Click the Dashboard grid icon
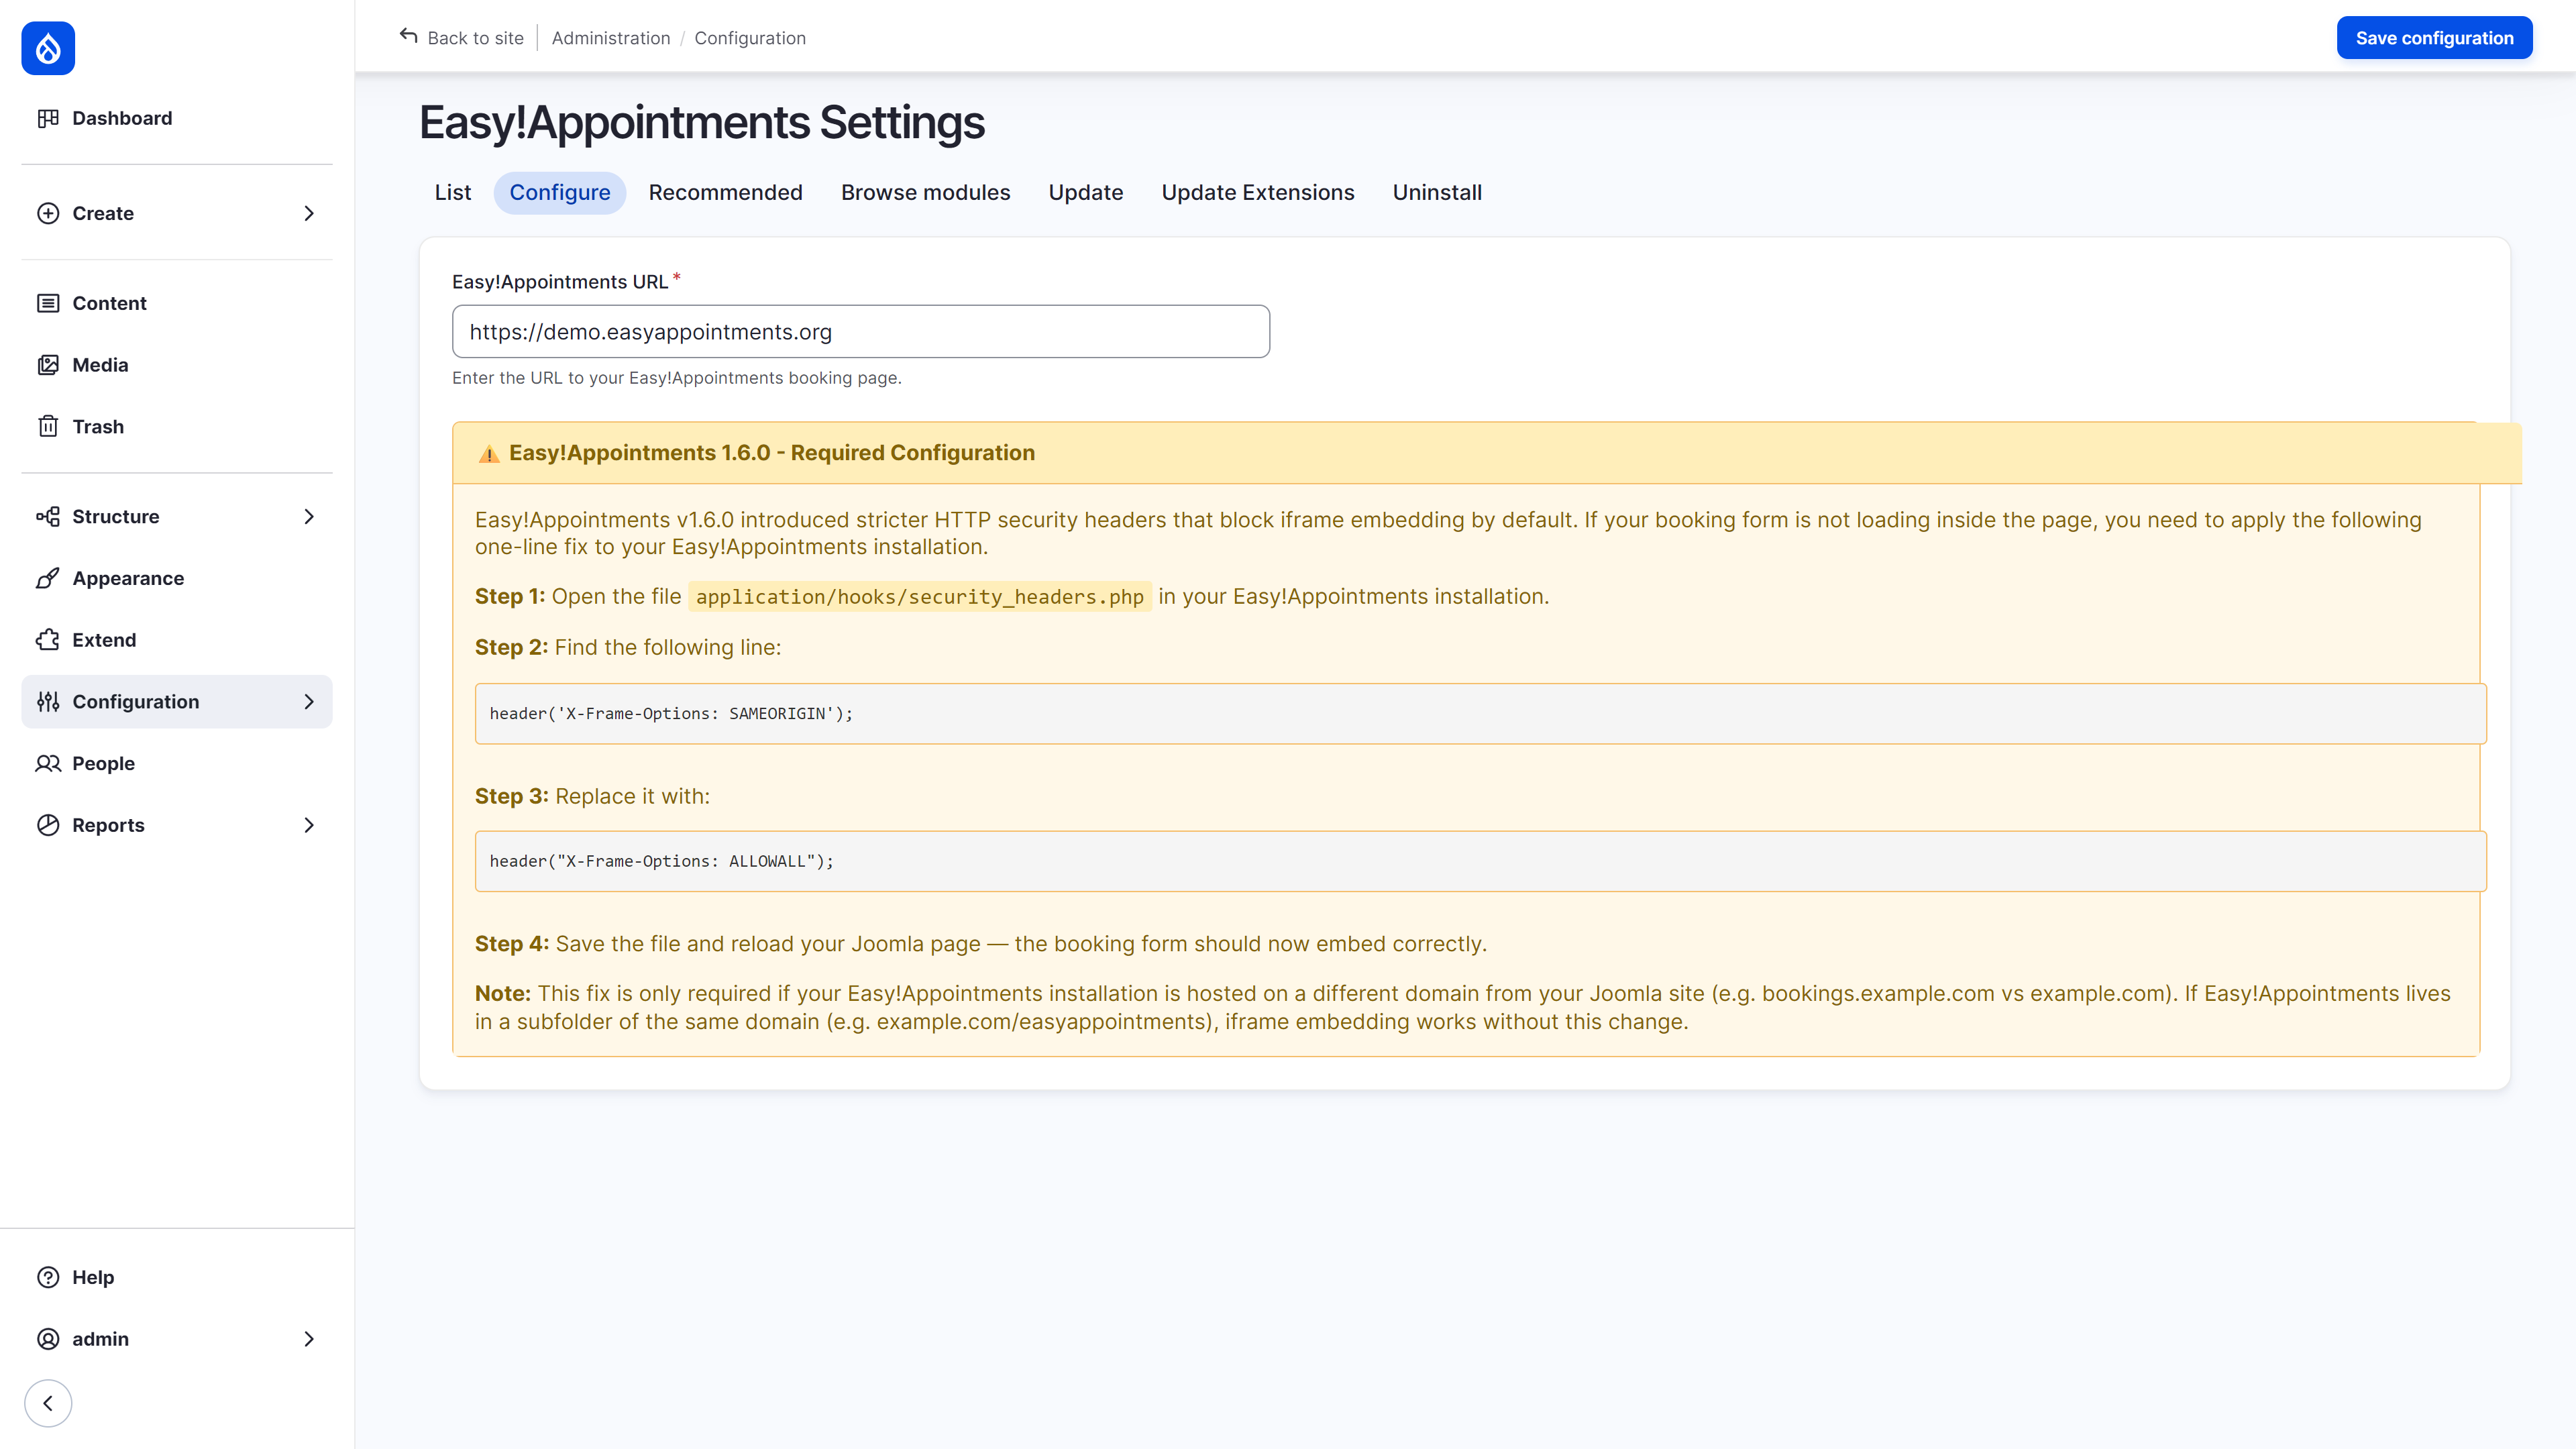The height and width of the screenshot is (1449, 2576). 48,118
